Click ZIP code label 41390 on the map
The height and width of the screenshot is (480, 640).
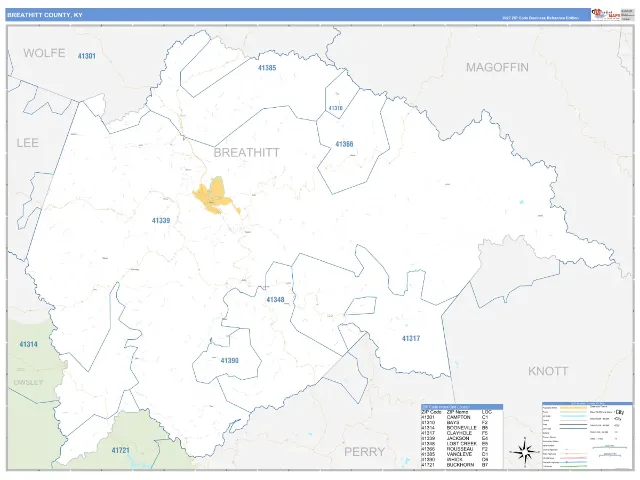pos(229,360)
